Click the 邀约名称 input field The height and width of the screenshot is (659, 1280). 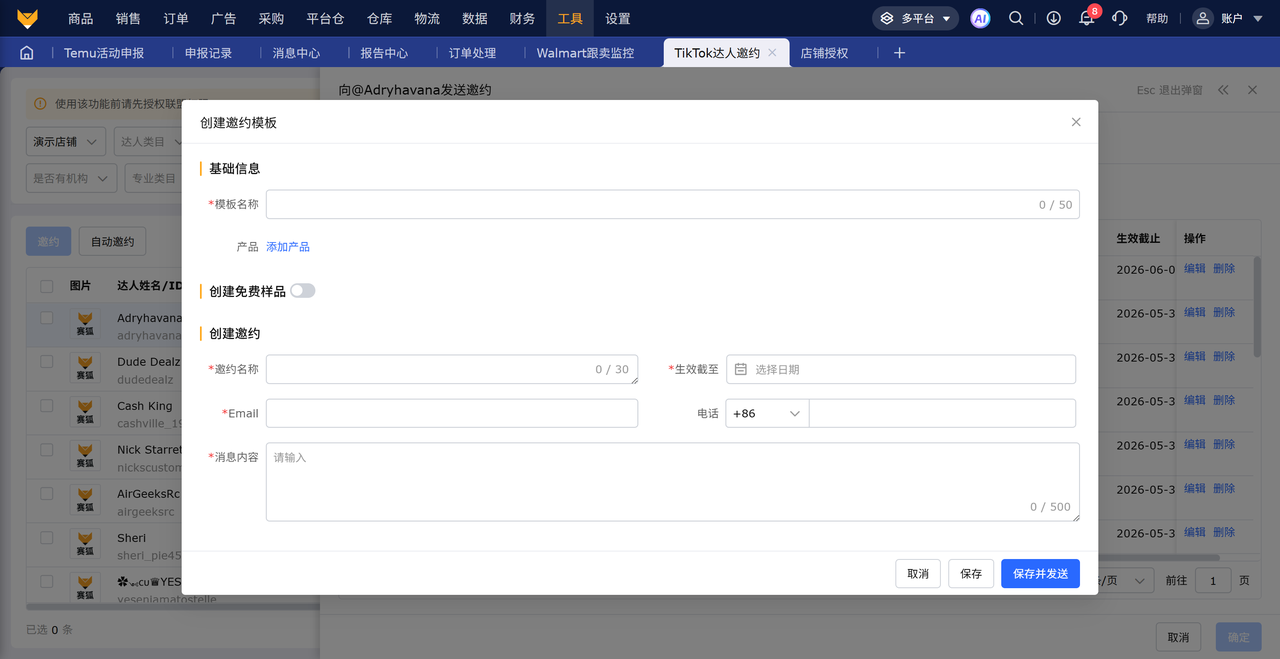(452, 369)
